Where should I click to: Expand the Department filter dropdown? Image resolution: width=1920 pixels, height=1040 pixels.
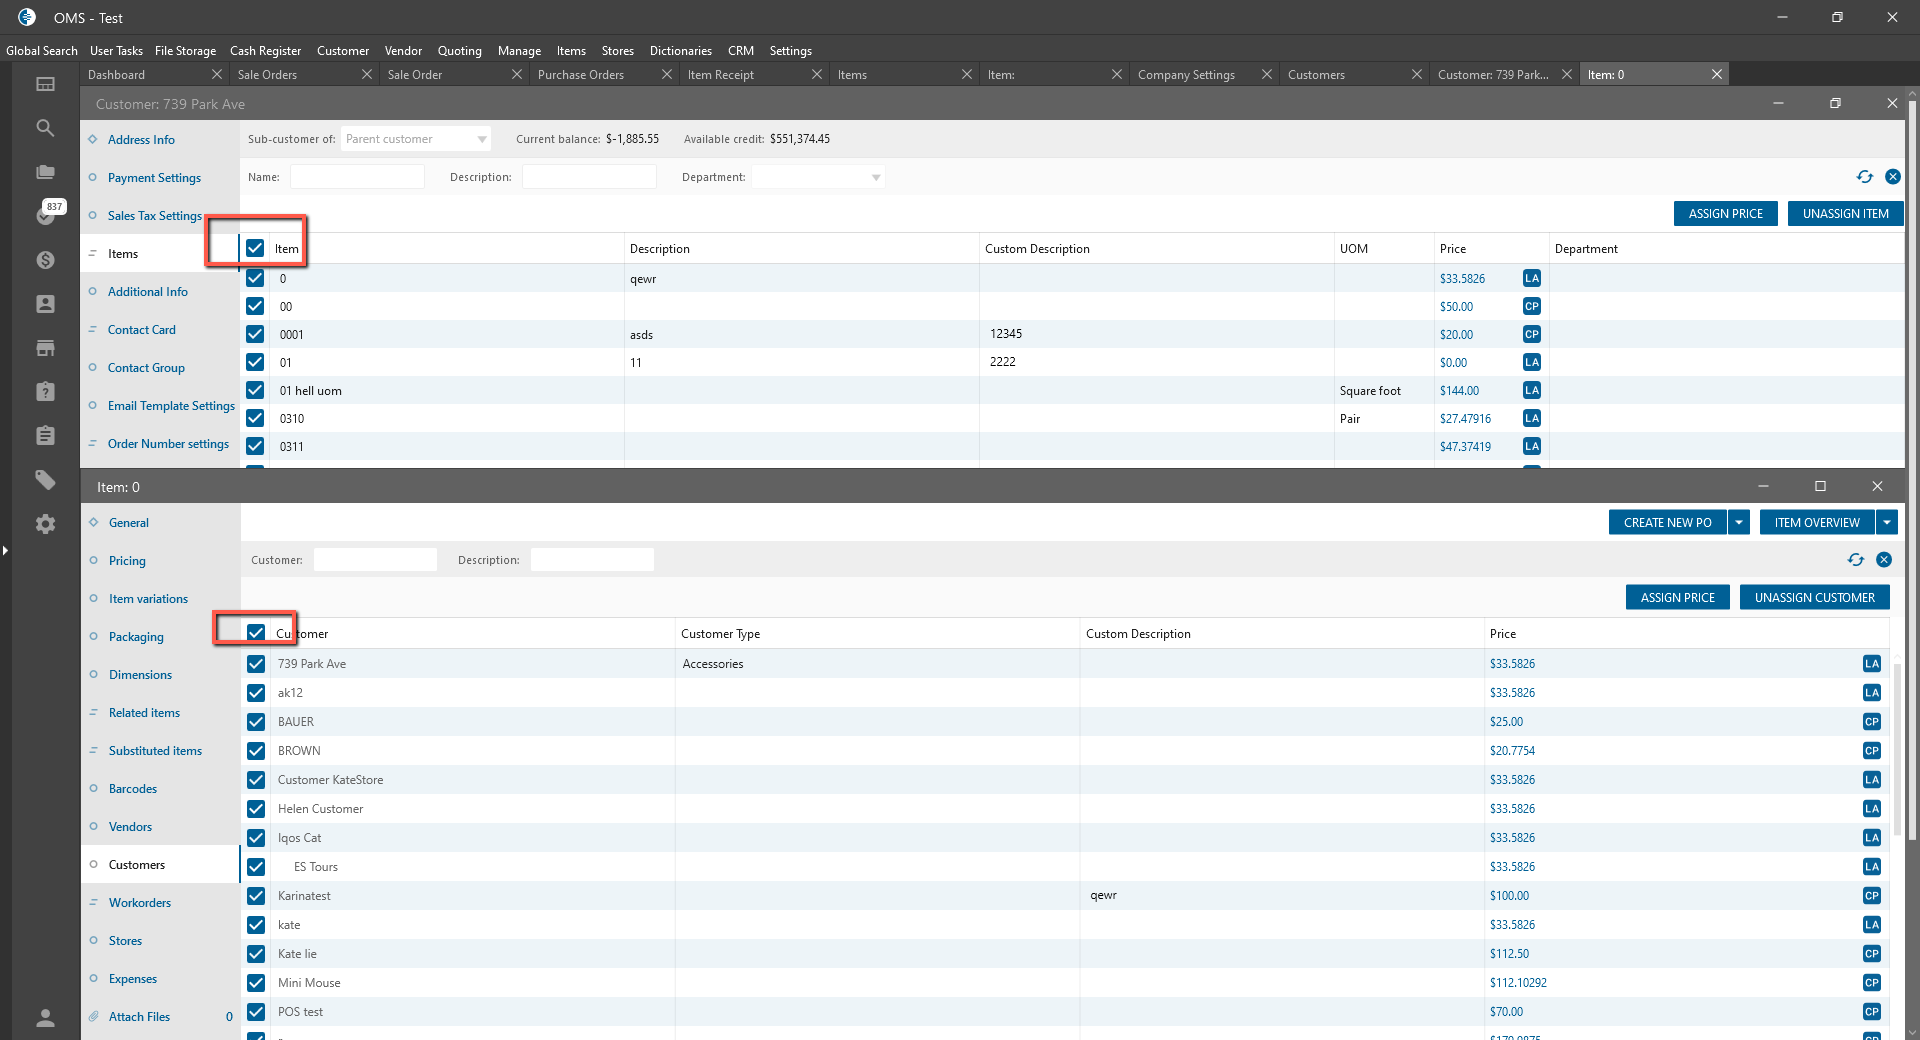[876, 178]
